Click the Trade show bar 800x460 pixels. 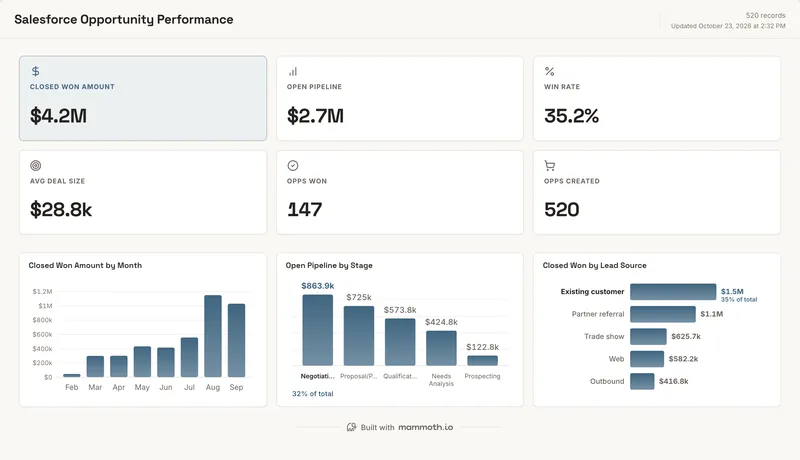click(x=648, y=337)
